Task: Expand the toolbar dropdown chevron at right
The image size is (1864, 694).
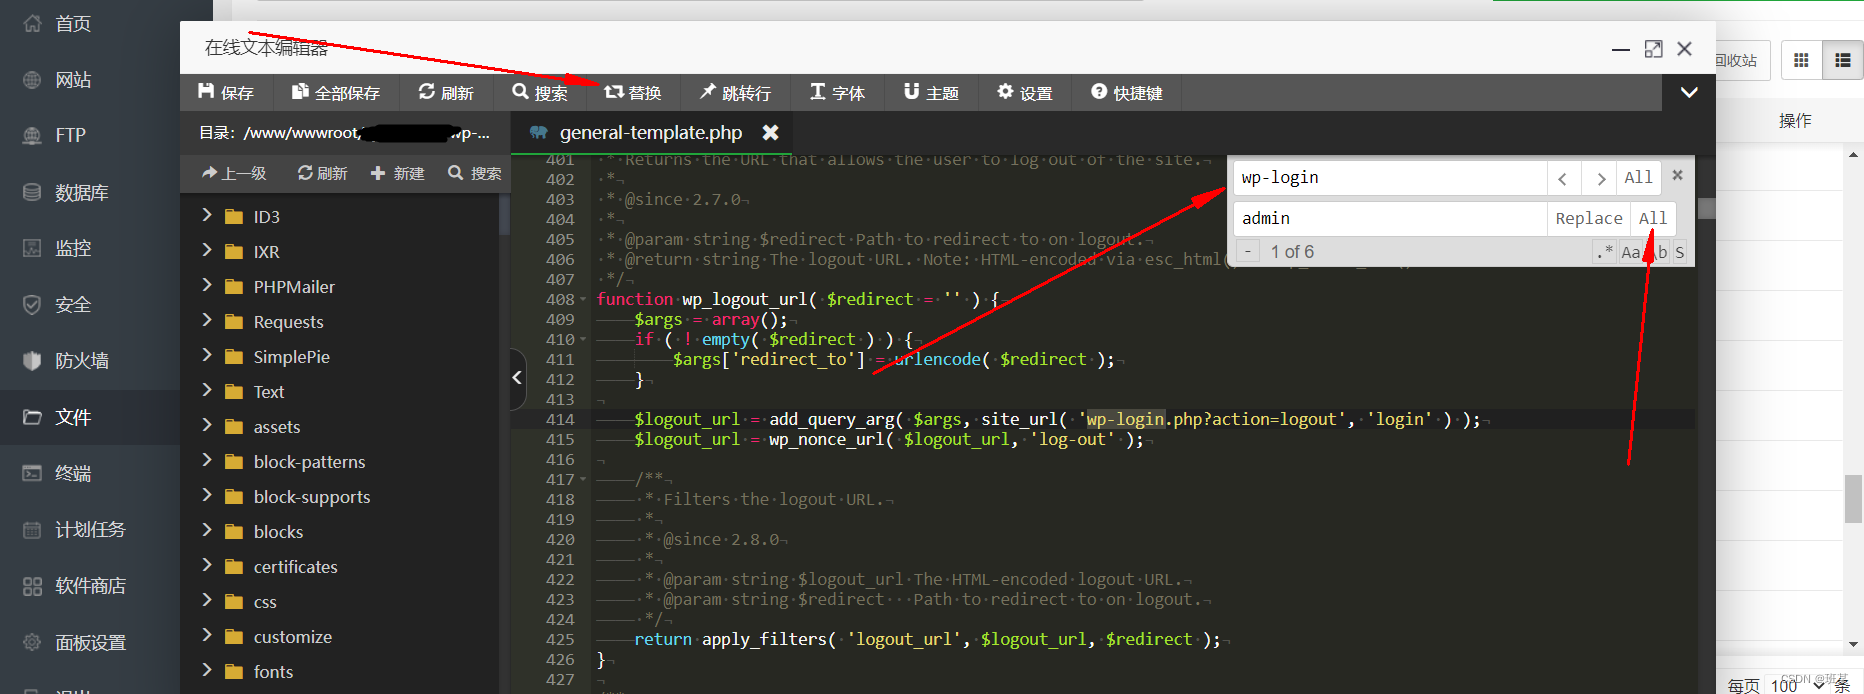Action: coord(1689,93)
